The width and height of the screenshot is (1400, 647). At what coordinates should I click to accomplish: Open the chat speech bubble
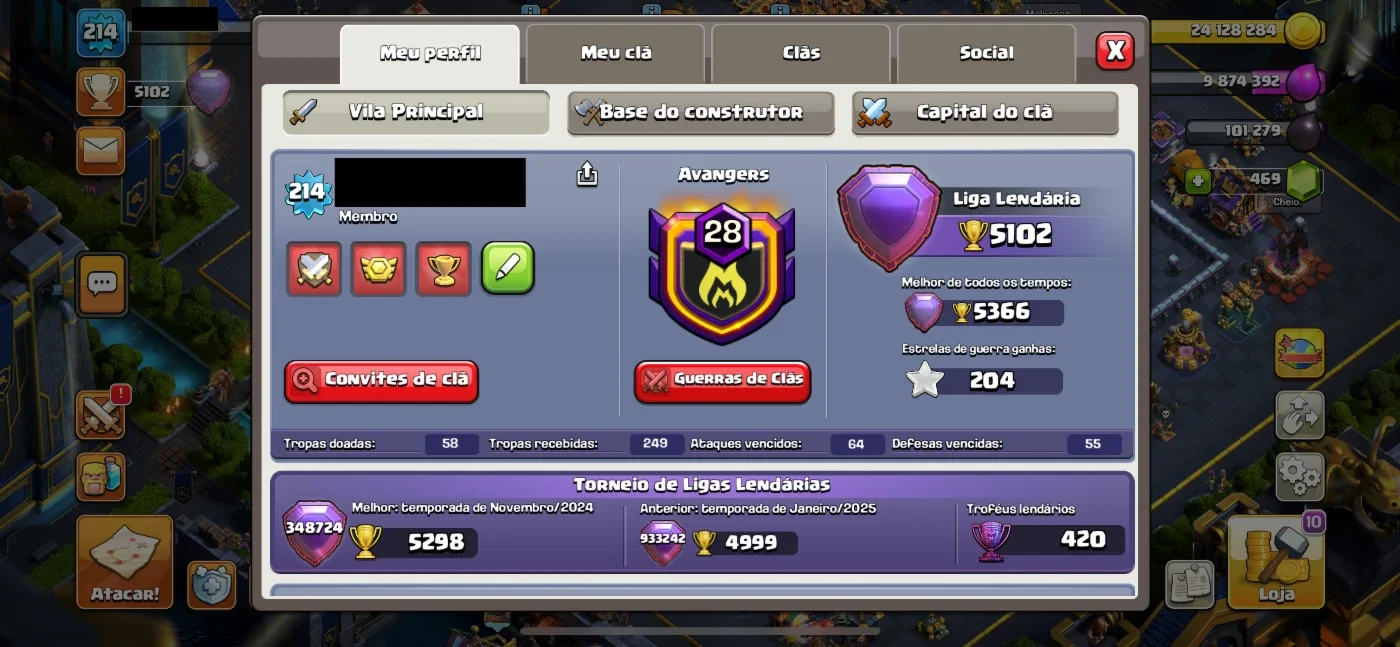[101, 284]
